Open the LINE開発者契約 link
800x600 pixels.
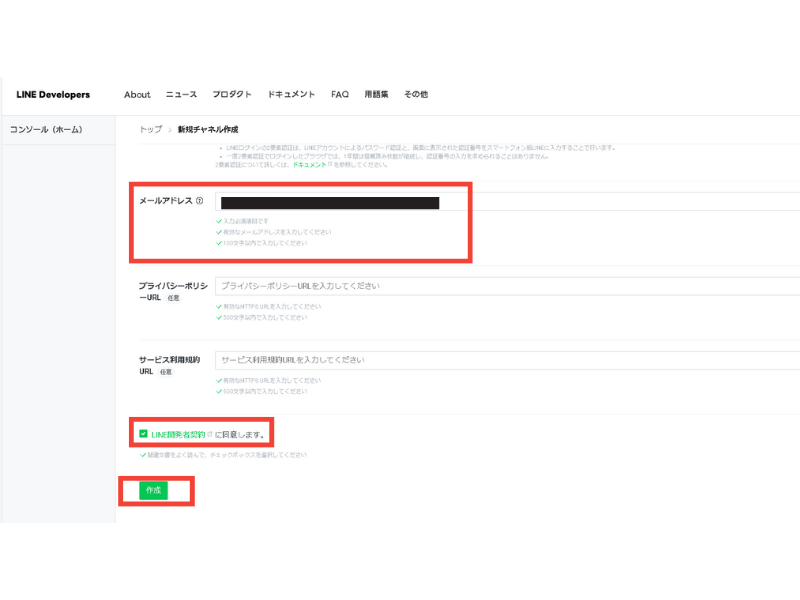point(177,434)
